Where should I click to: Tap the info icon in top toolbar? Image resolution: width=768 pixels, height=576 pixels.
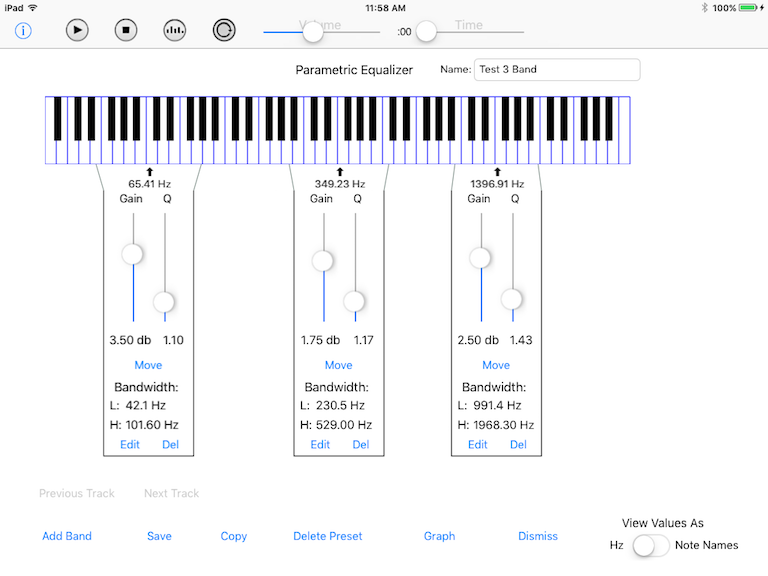23,30
